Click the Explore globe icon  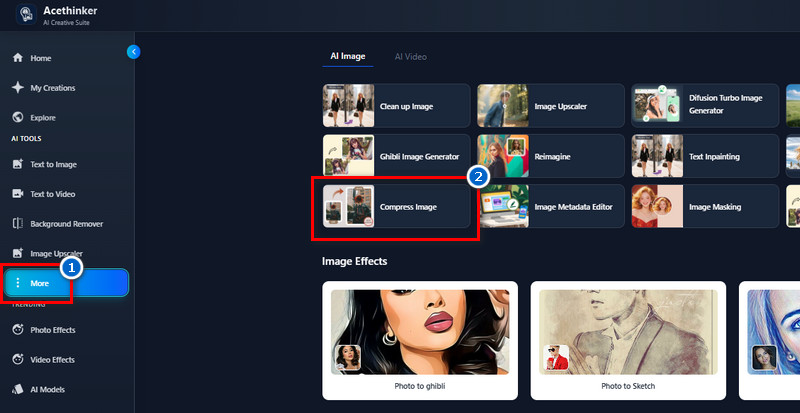(18, 117)
